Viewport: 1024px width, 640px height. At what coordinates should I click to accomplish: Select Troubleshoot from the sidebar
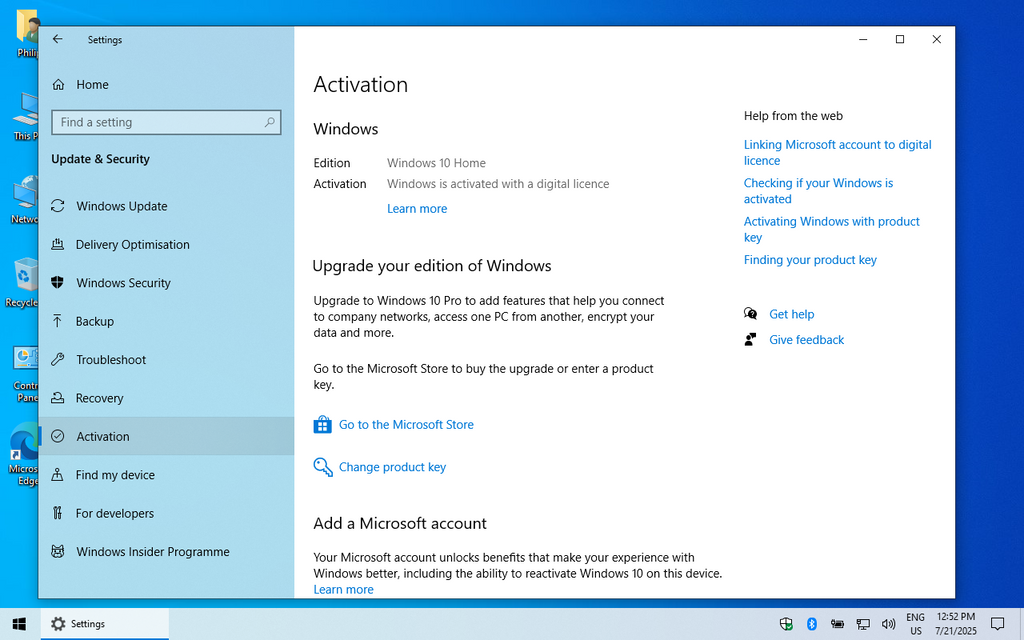pyautogui.click(x=167, y=360)
